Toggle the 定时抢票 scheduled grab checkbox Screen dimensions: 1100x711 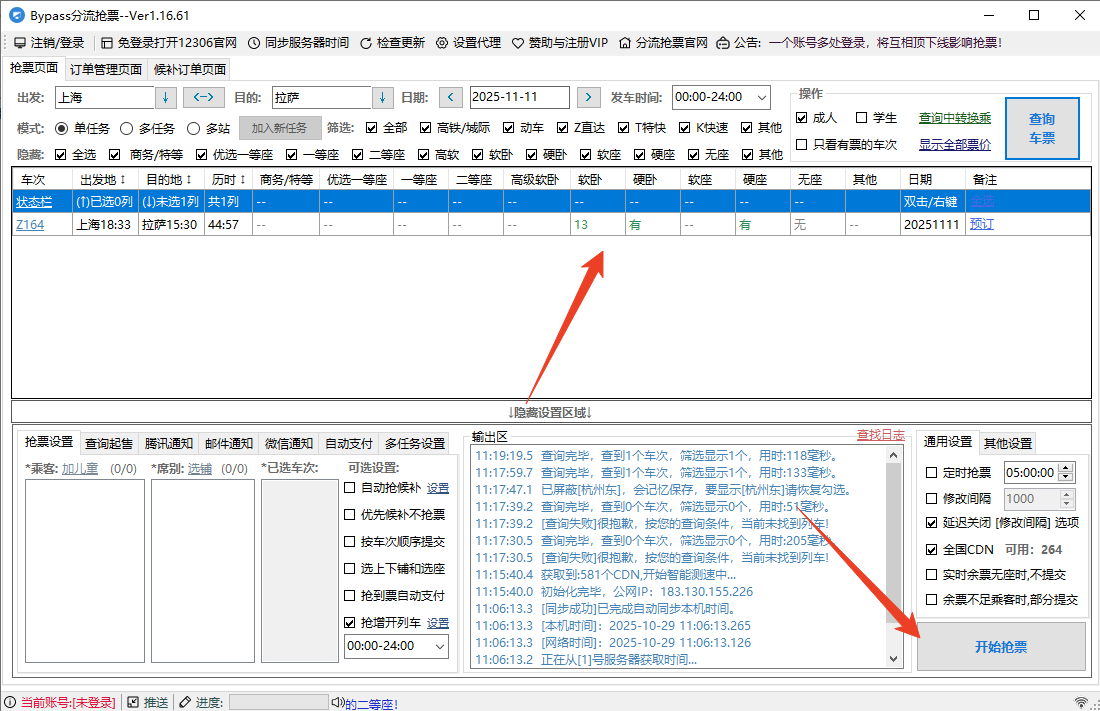(932, 473)
